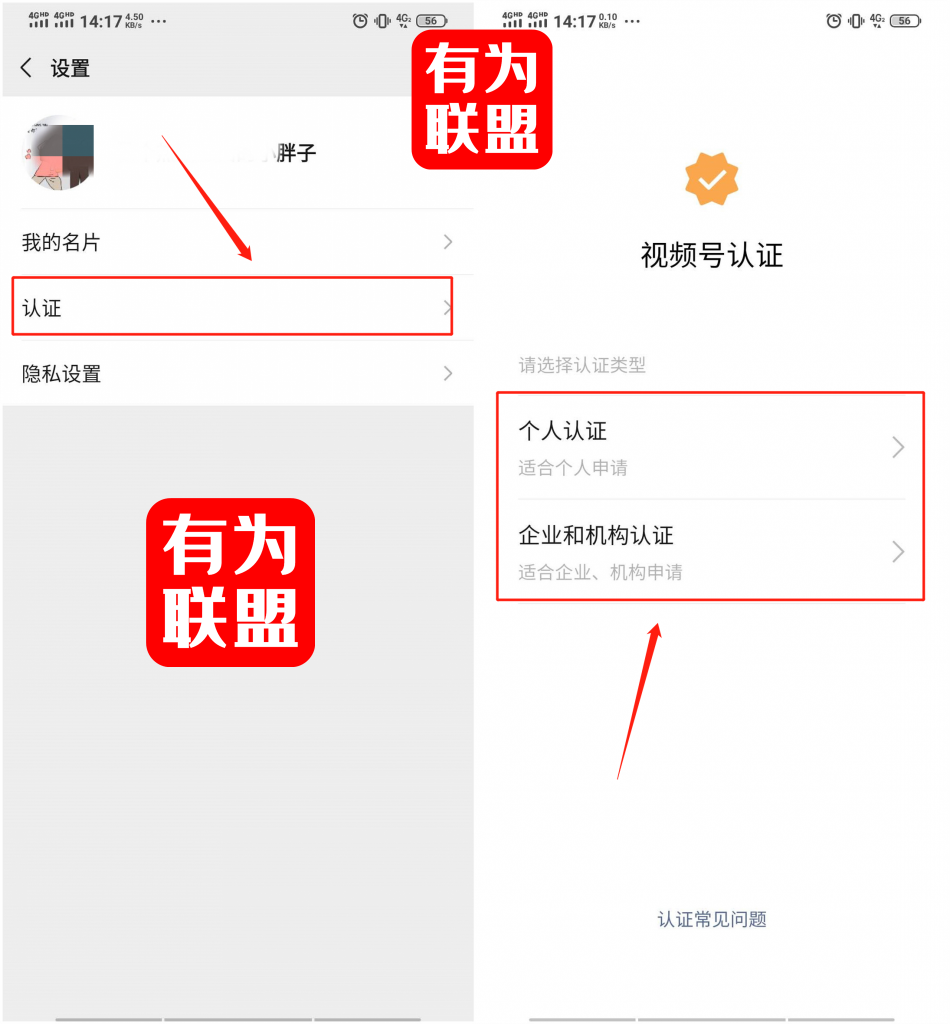Image resolution: width=950 pixels, height=1024 pixels.
Task: Choose 企业和机构认证 option
Action: pyautogui.click(x=711, y=551)
